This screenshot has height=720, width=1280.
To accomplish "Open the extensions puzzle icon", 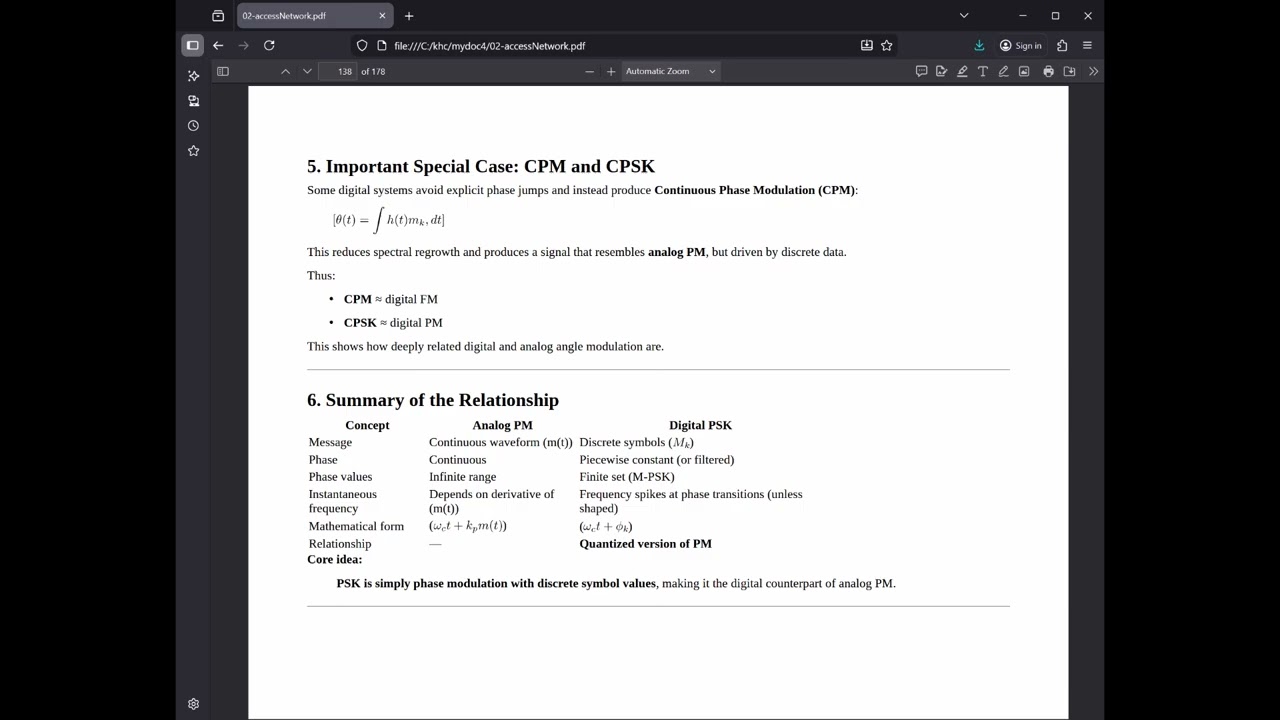I will pos(1062,45).
